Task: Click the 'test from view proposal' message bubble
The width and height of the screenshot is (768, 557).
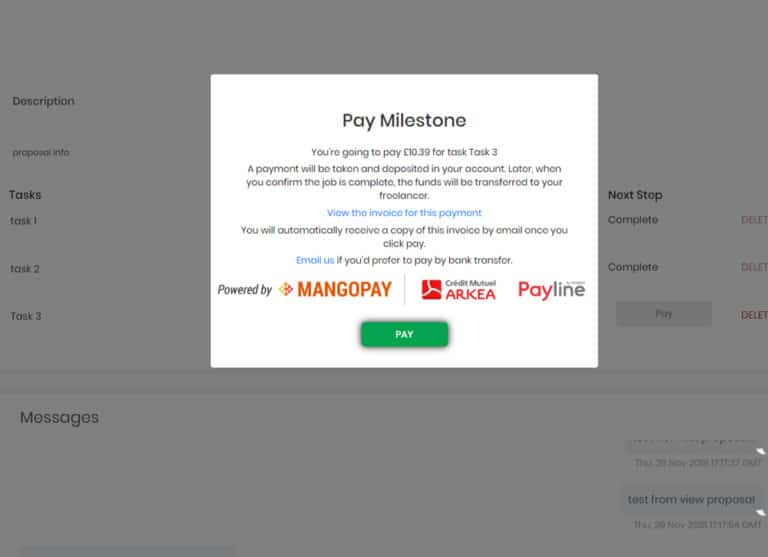Action: 691,499
